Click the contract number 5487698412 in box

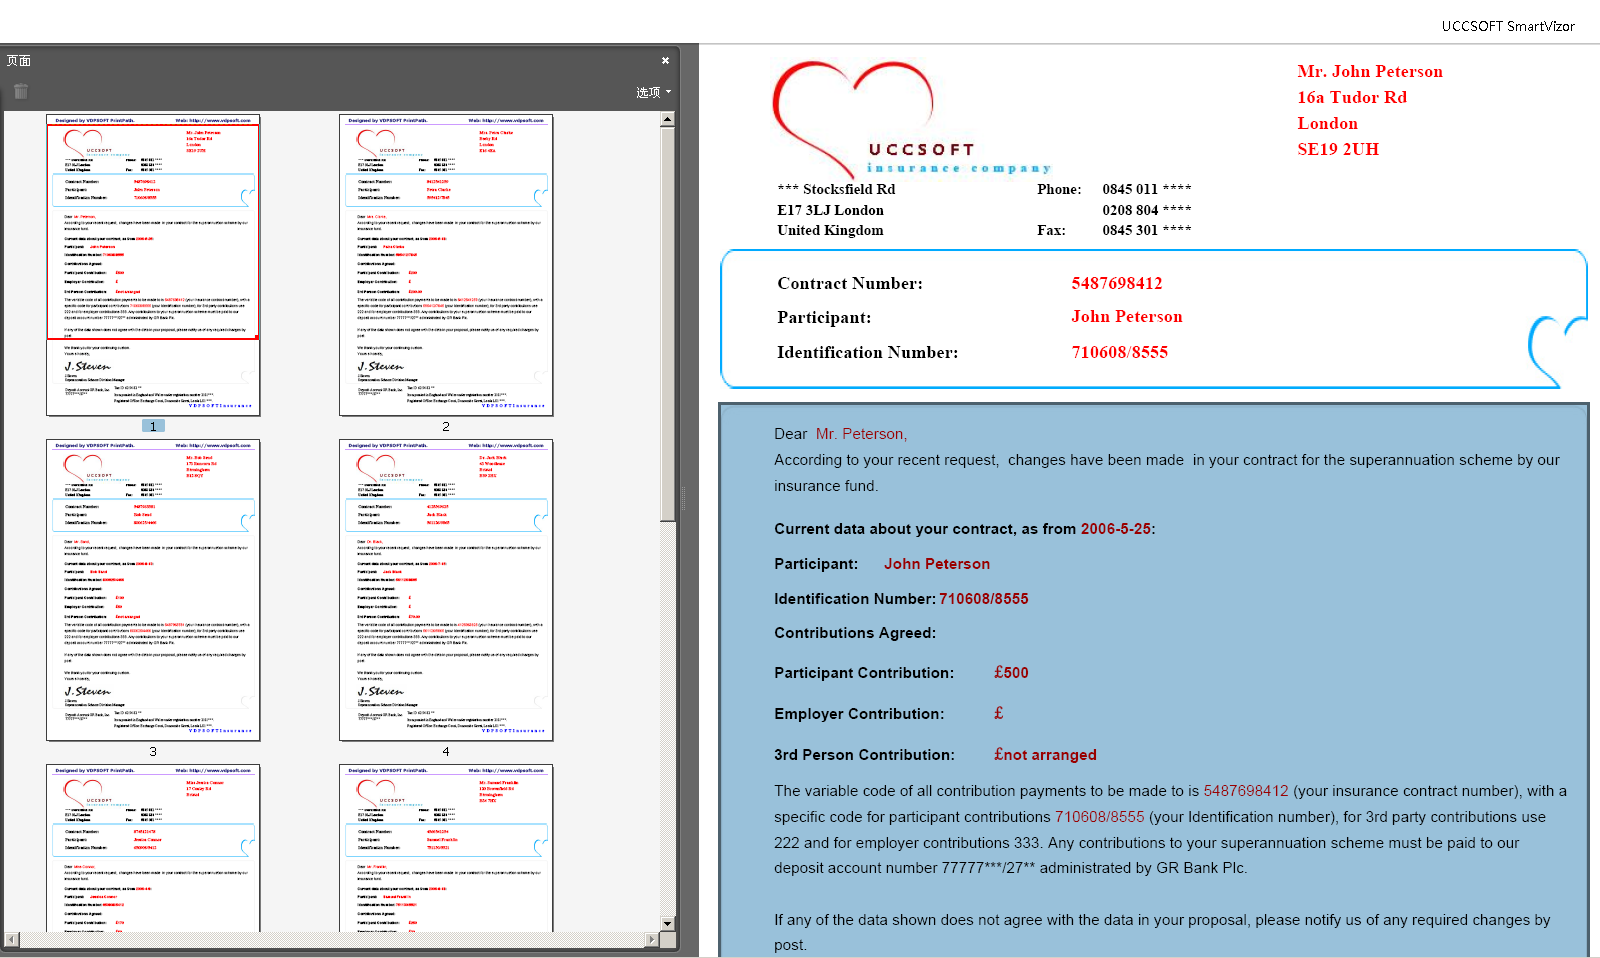[x=1117, y=284]
